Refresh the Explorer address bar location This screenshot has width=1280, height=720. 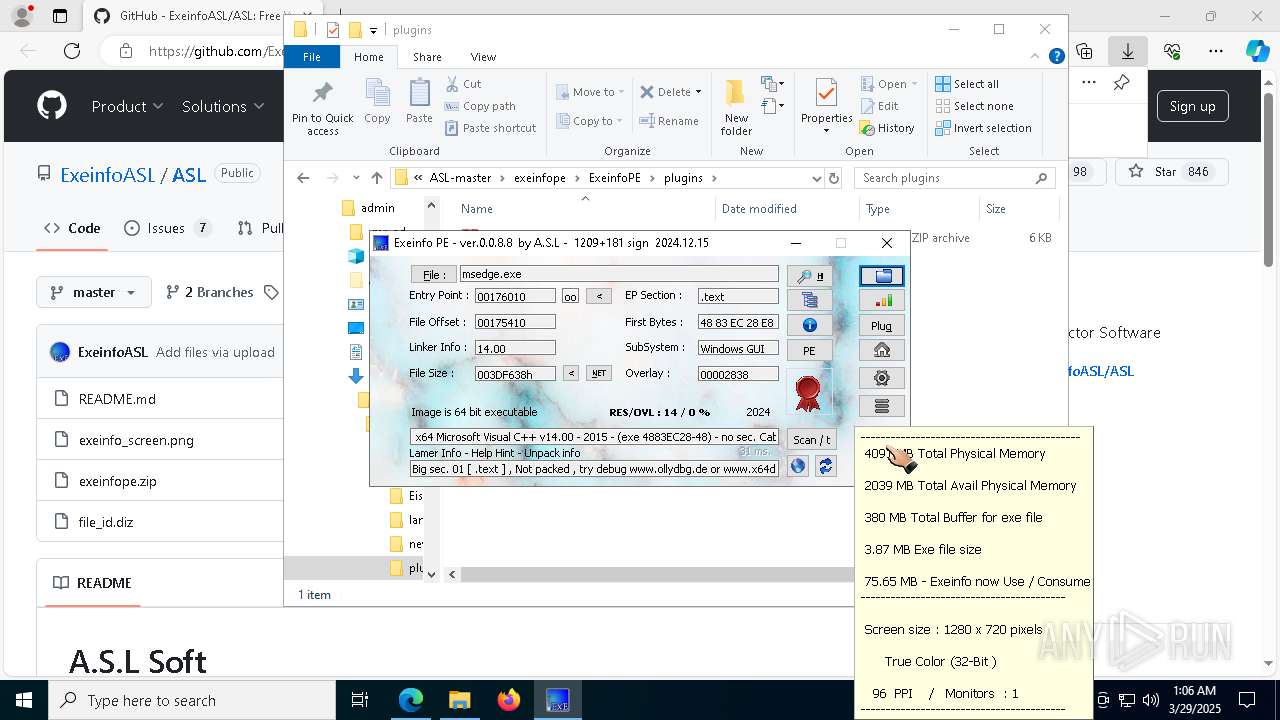834,178
